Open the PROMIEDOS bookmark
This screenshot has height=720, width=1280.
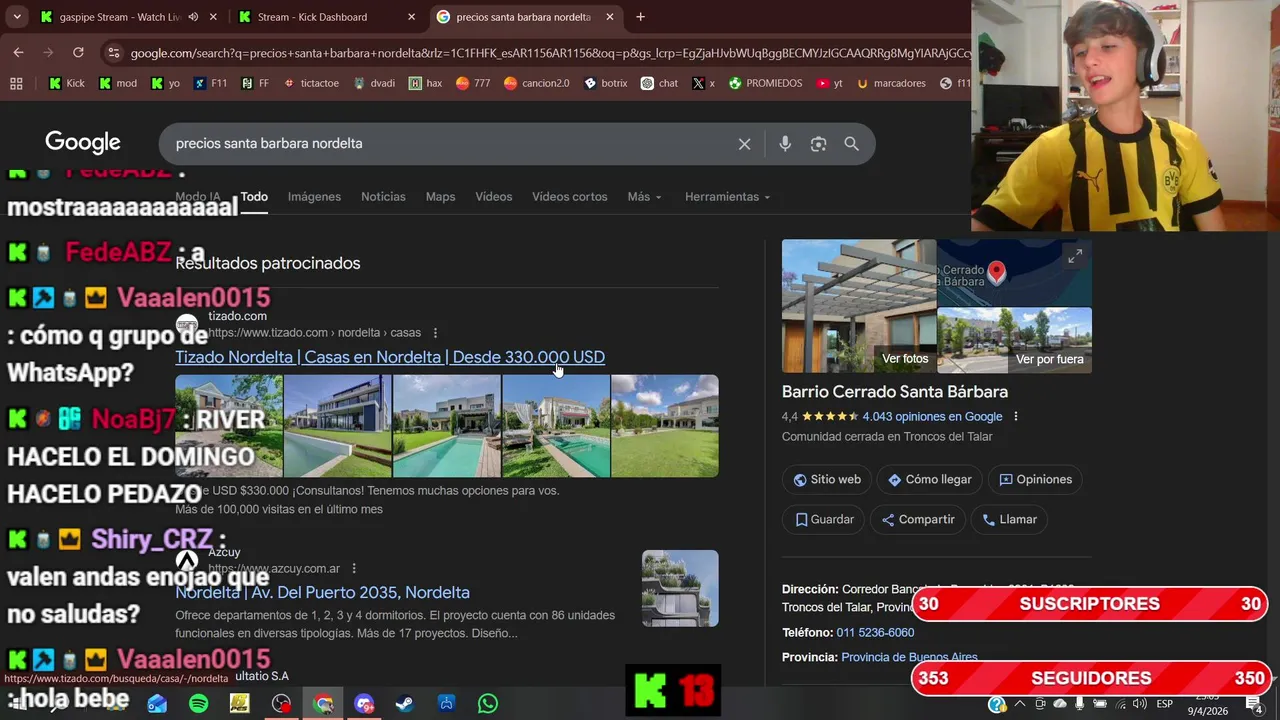pyautogui.click(x=765, y=83)
